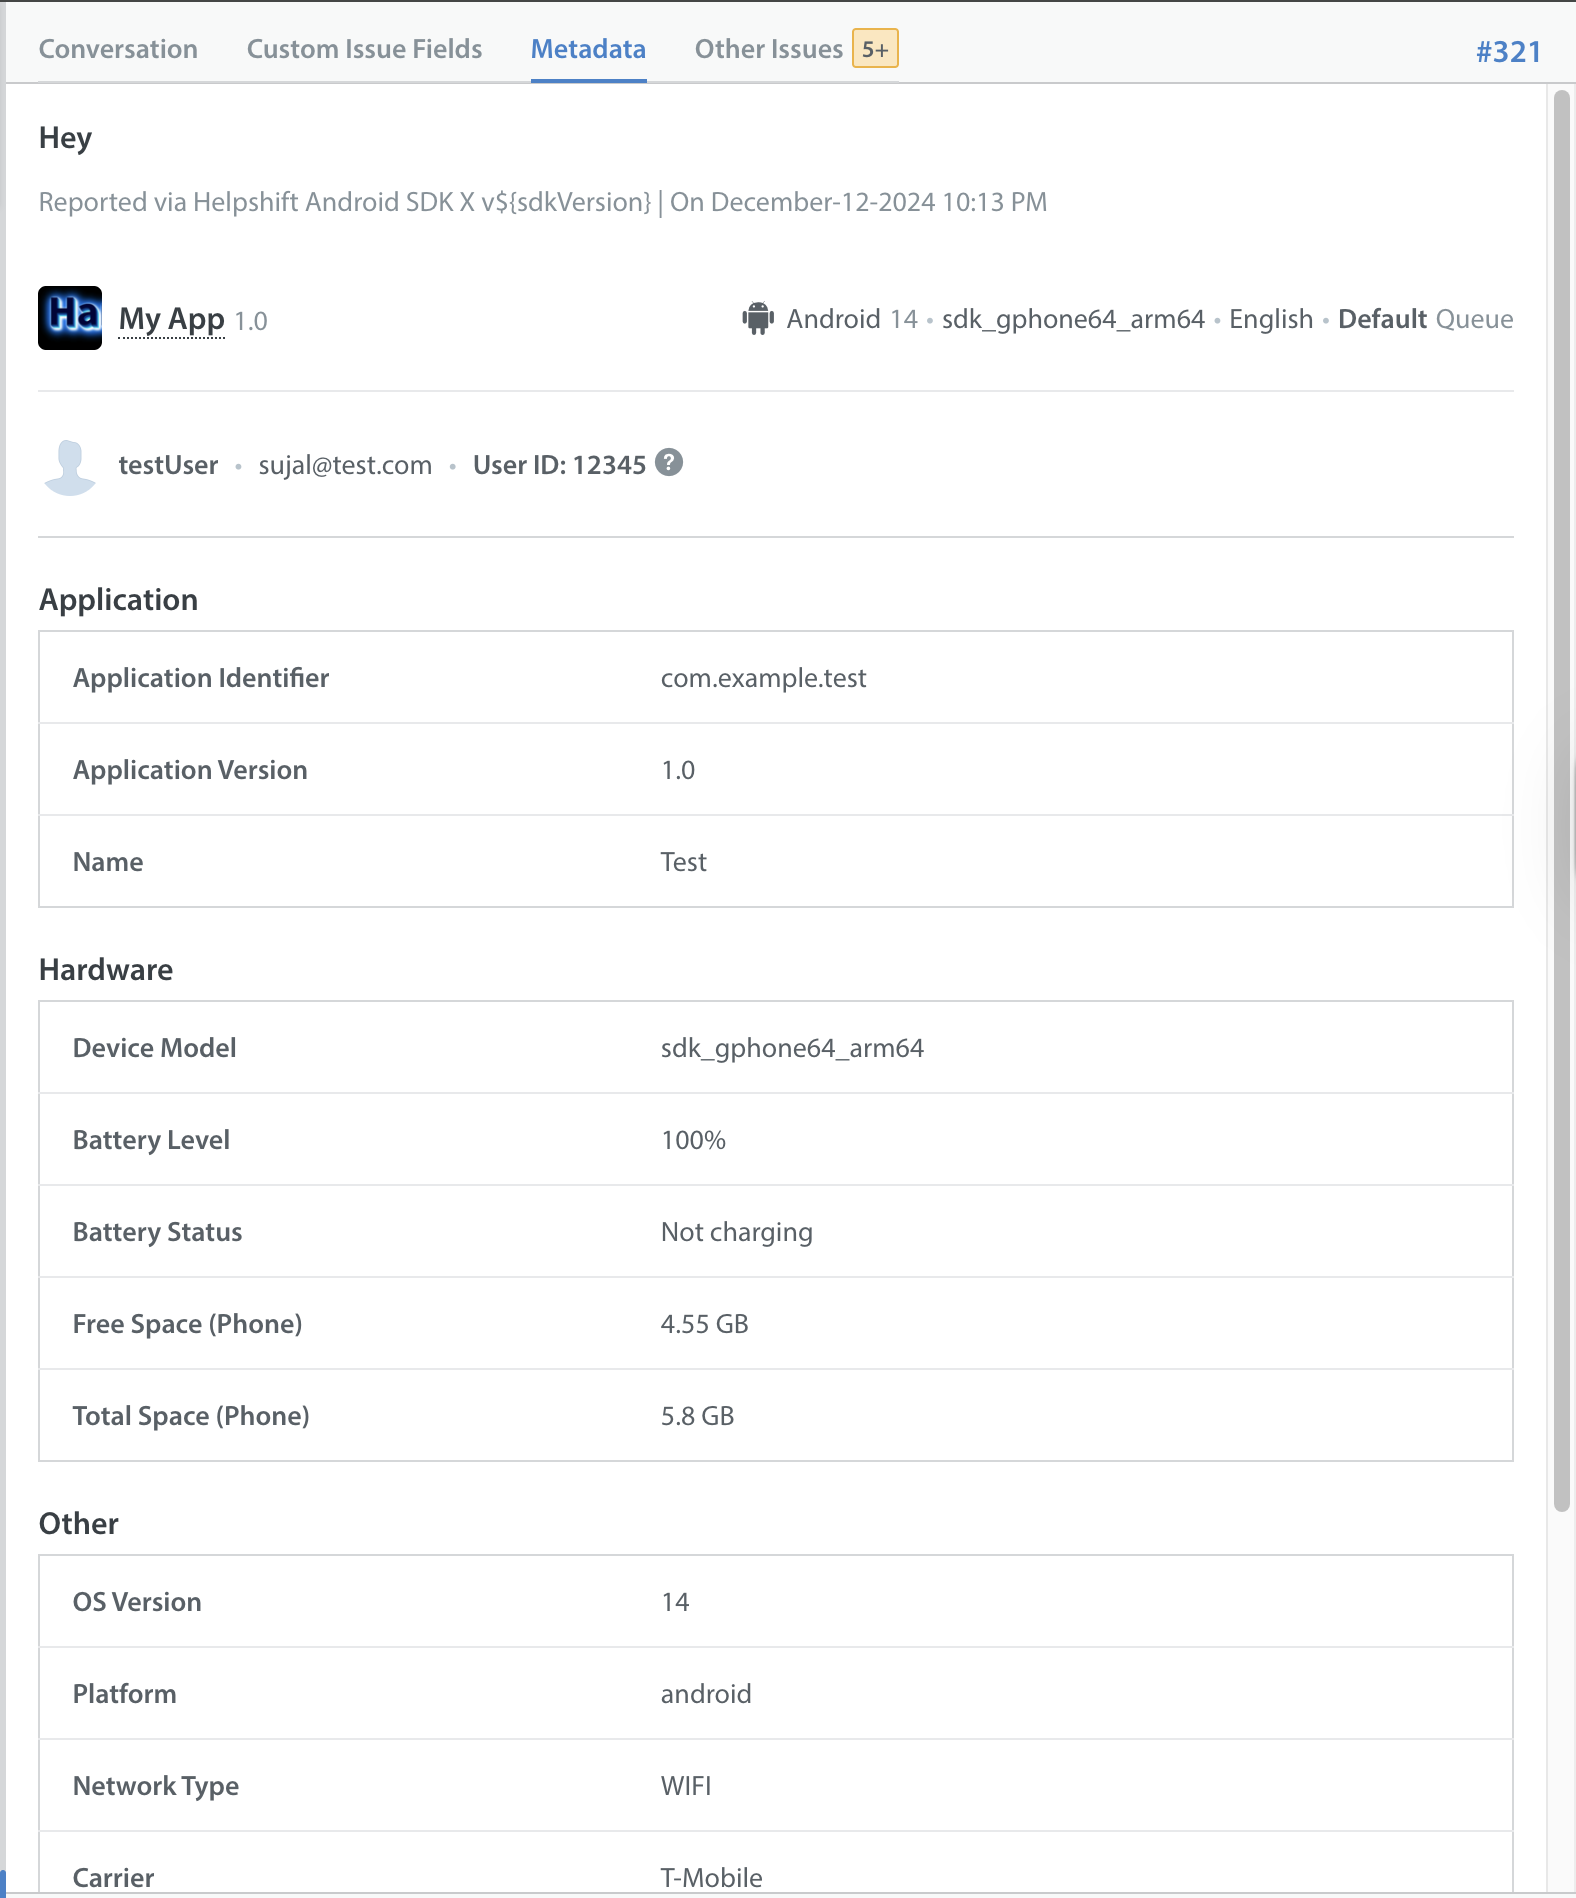
Task: Click the Android robot platform icon
Action: 758,319
